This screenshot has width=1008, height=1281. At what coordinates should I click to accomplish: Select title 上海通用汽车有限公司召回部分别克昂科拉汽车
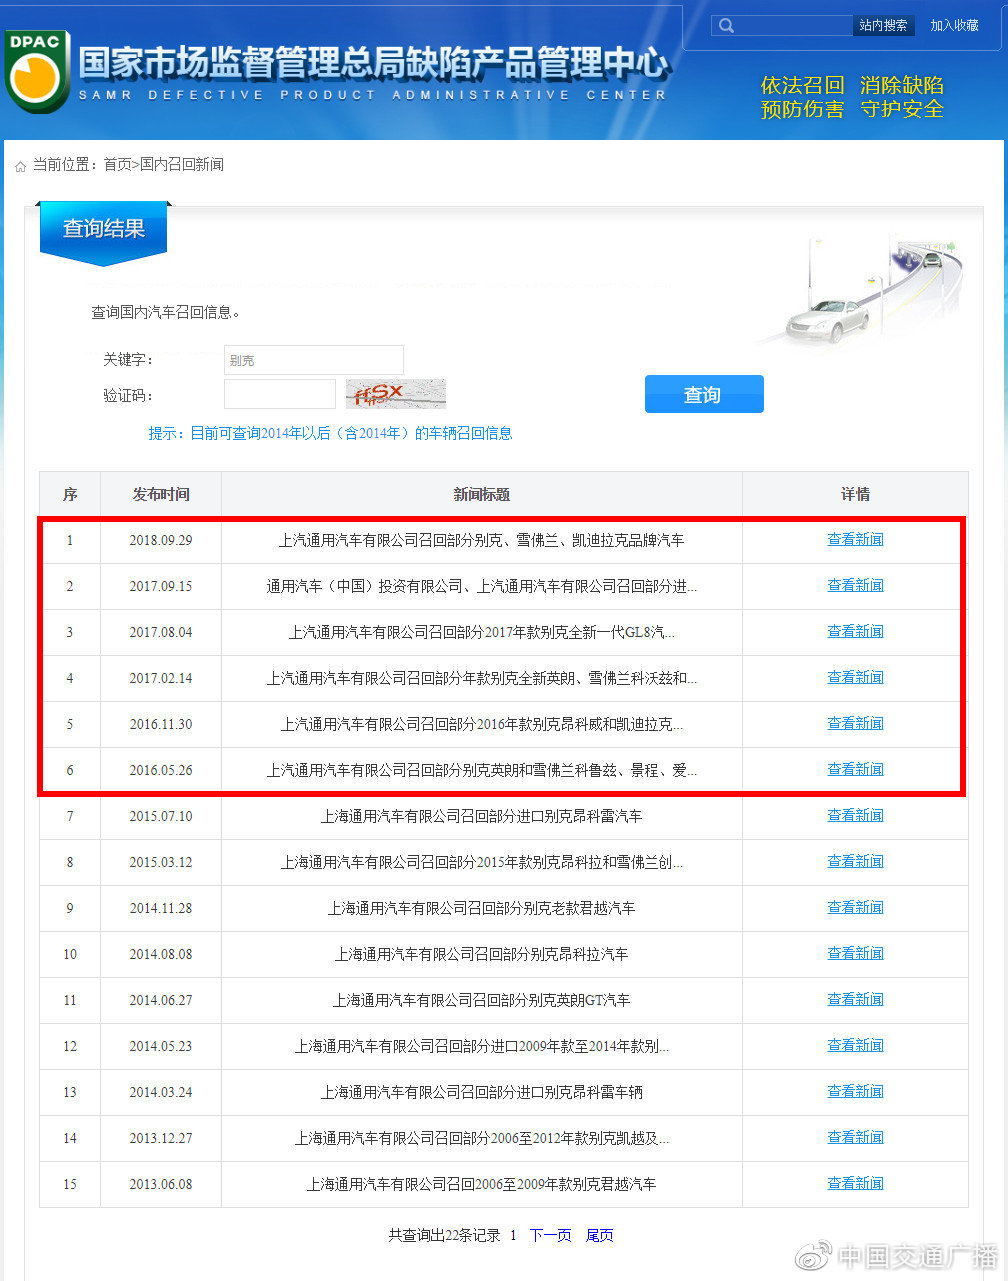click(x=482, y=954)
